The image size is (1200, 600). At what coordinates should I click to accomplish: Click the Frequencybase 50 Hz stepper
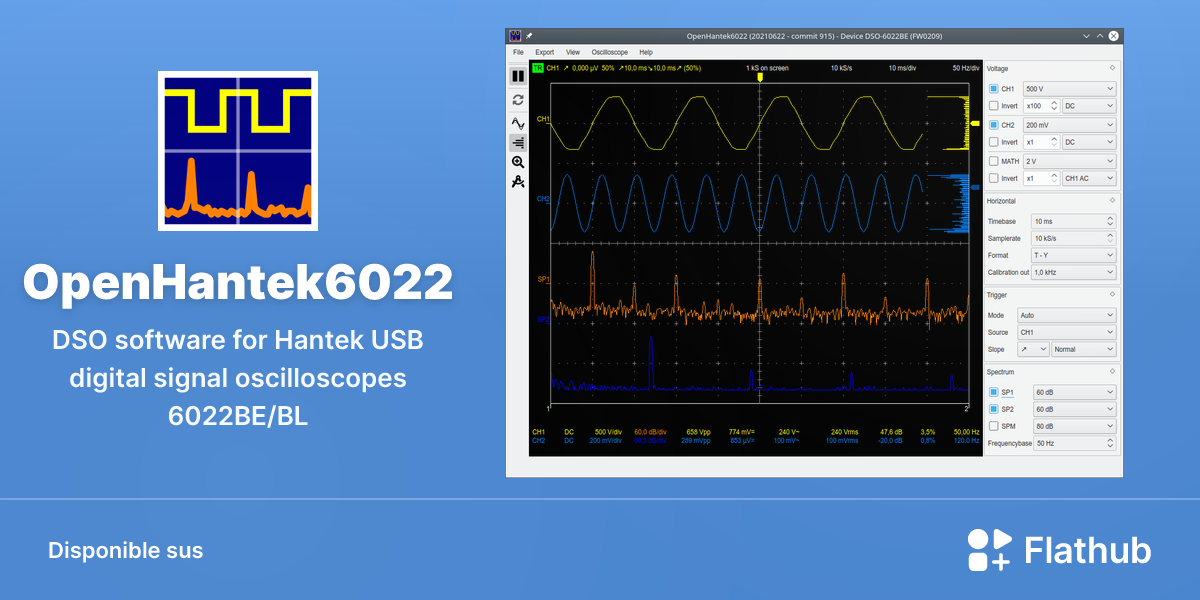[1074, 443]
